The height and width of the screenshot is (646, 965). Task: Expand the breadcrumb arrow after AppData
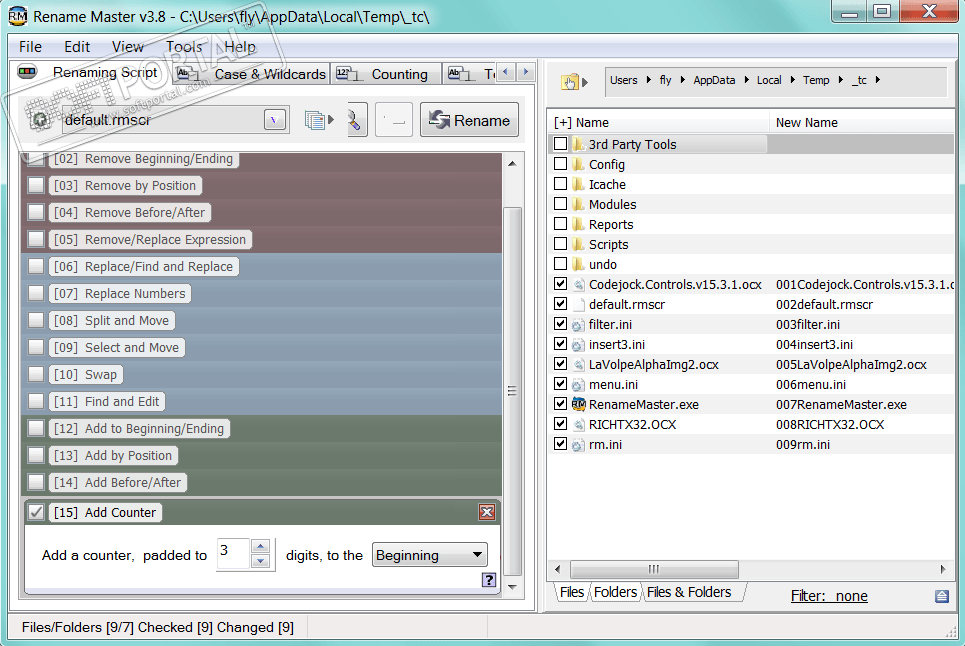746,80
